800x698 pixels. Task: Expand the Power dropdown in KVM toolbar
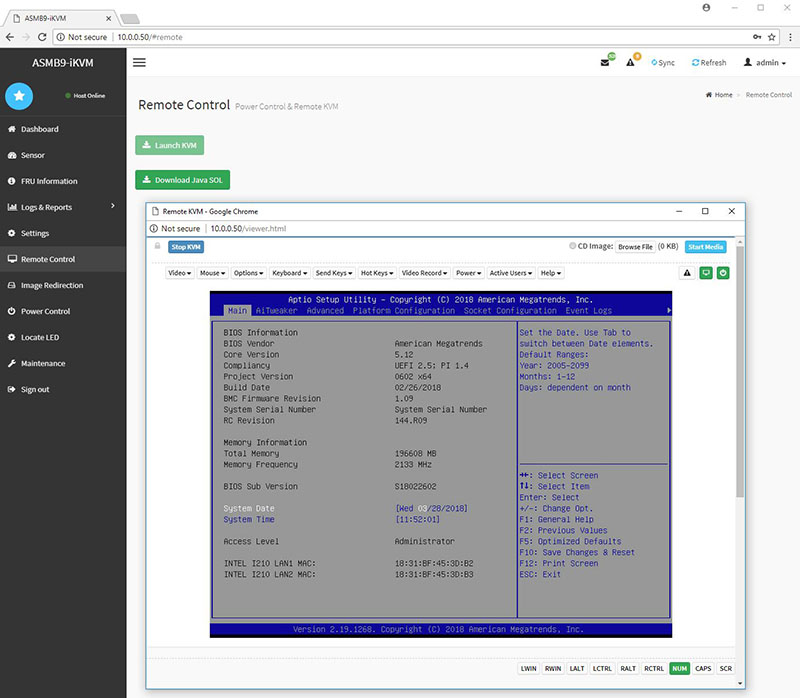click(x=467, y=273)
